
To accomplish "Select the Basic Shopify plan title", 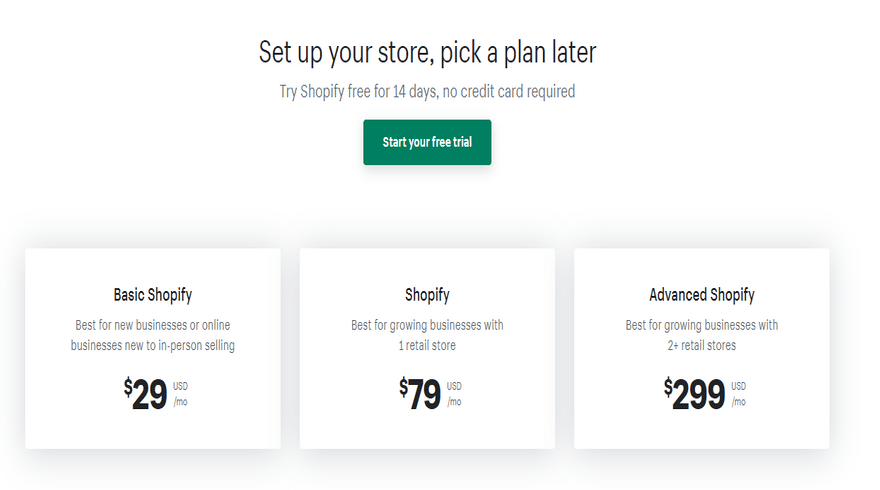I will click(153, 295).
